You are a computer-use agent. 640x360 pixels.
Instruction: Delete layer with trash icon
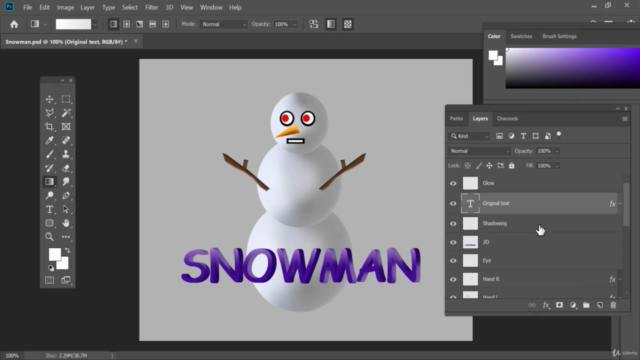coord(613,305)
